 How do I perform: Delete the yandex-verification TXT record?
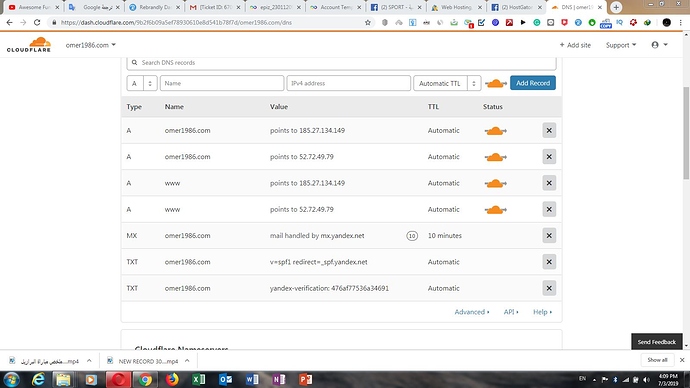tap(549, 288)
